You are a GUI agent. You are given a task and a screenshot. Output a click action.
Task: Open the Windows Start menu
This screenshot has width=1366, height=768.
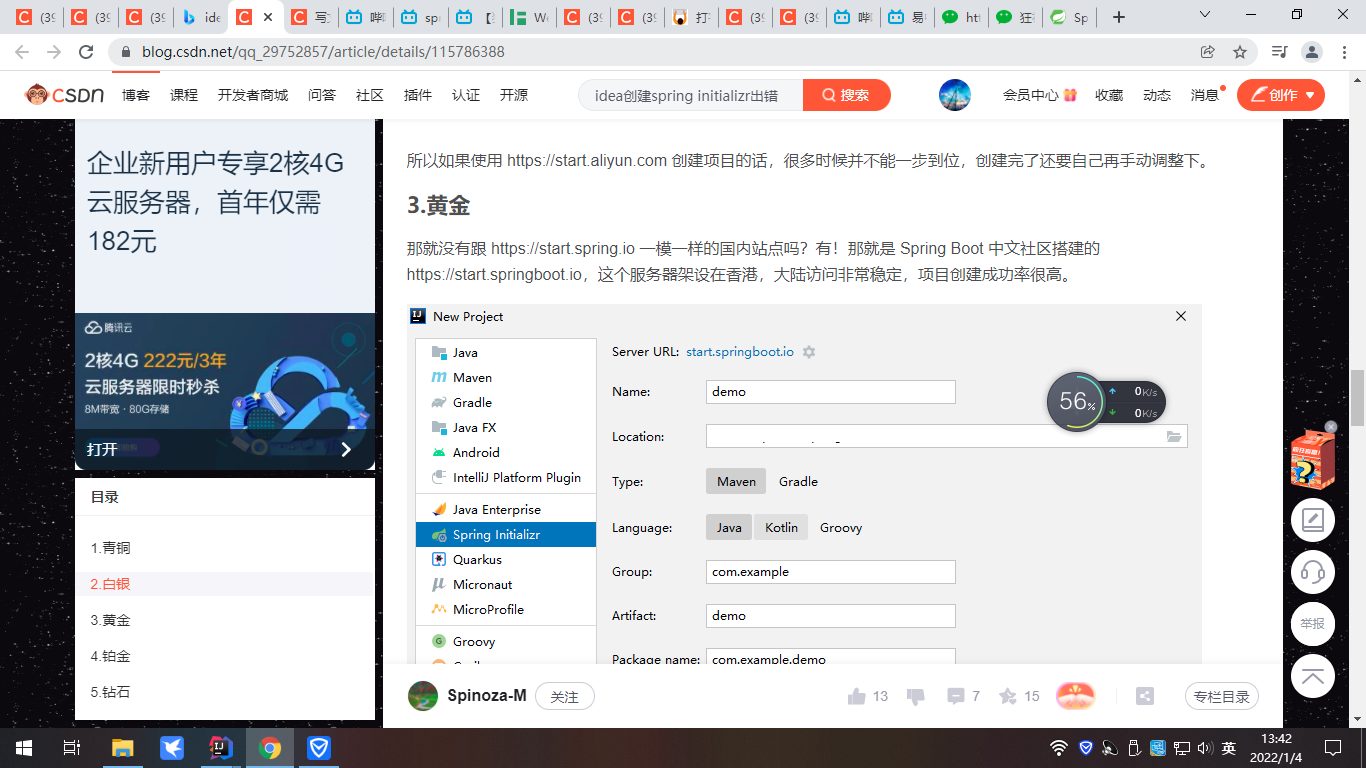(23, 748)
